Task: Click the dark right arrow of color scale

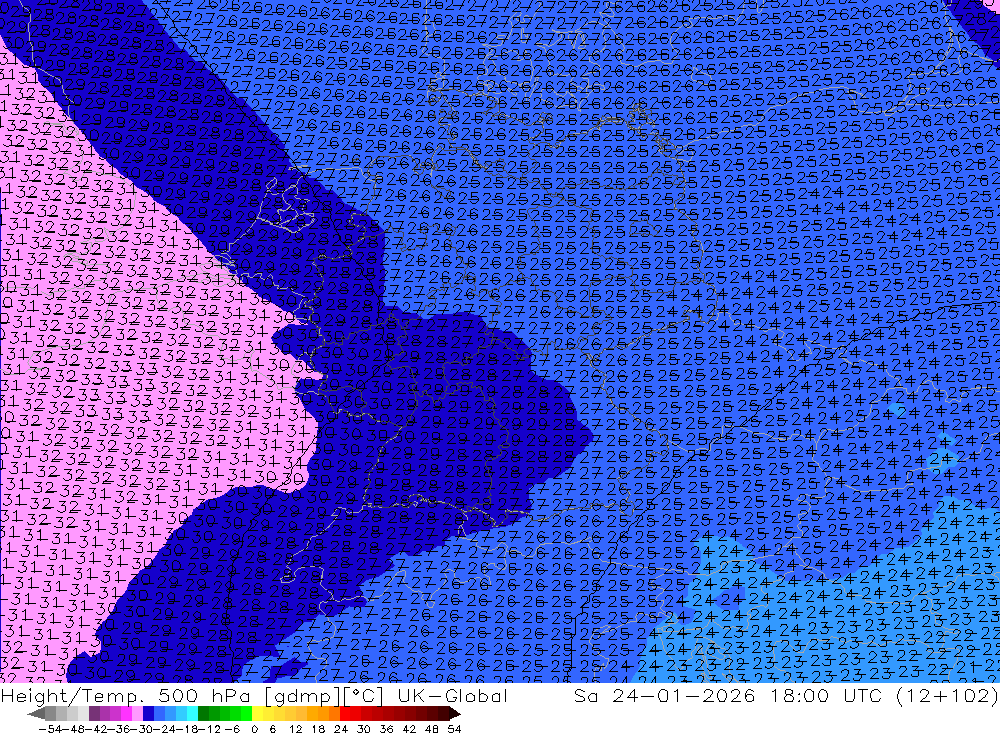Action: 454,714
